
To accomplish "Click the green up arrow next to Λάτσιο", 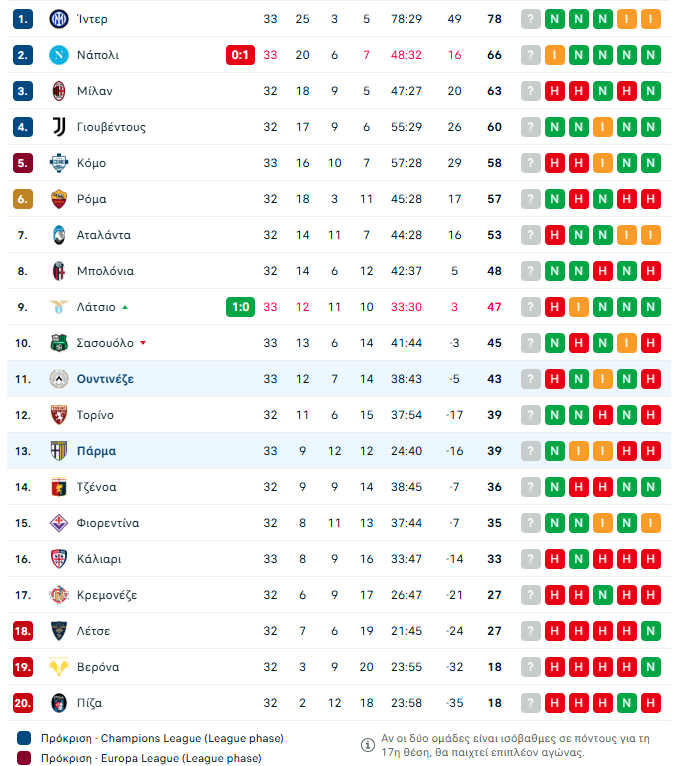I will (125, 307).
